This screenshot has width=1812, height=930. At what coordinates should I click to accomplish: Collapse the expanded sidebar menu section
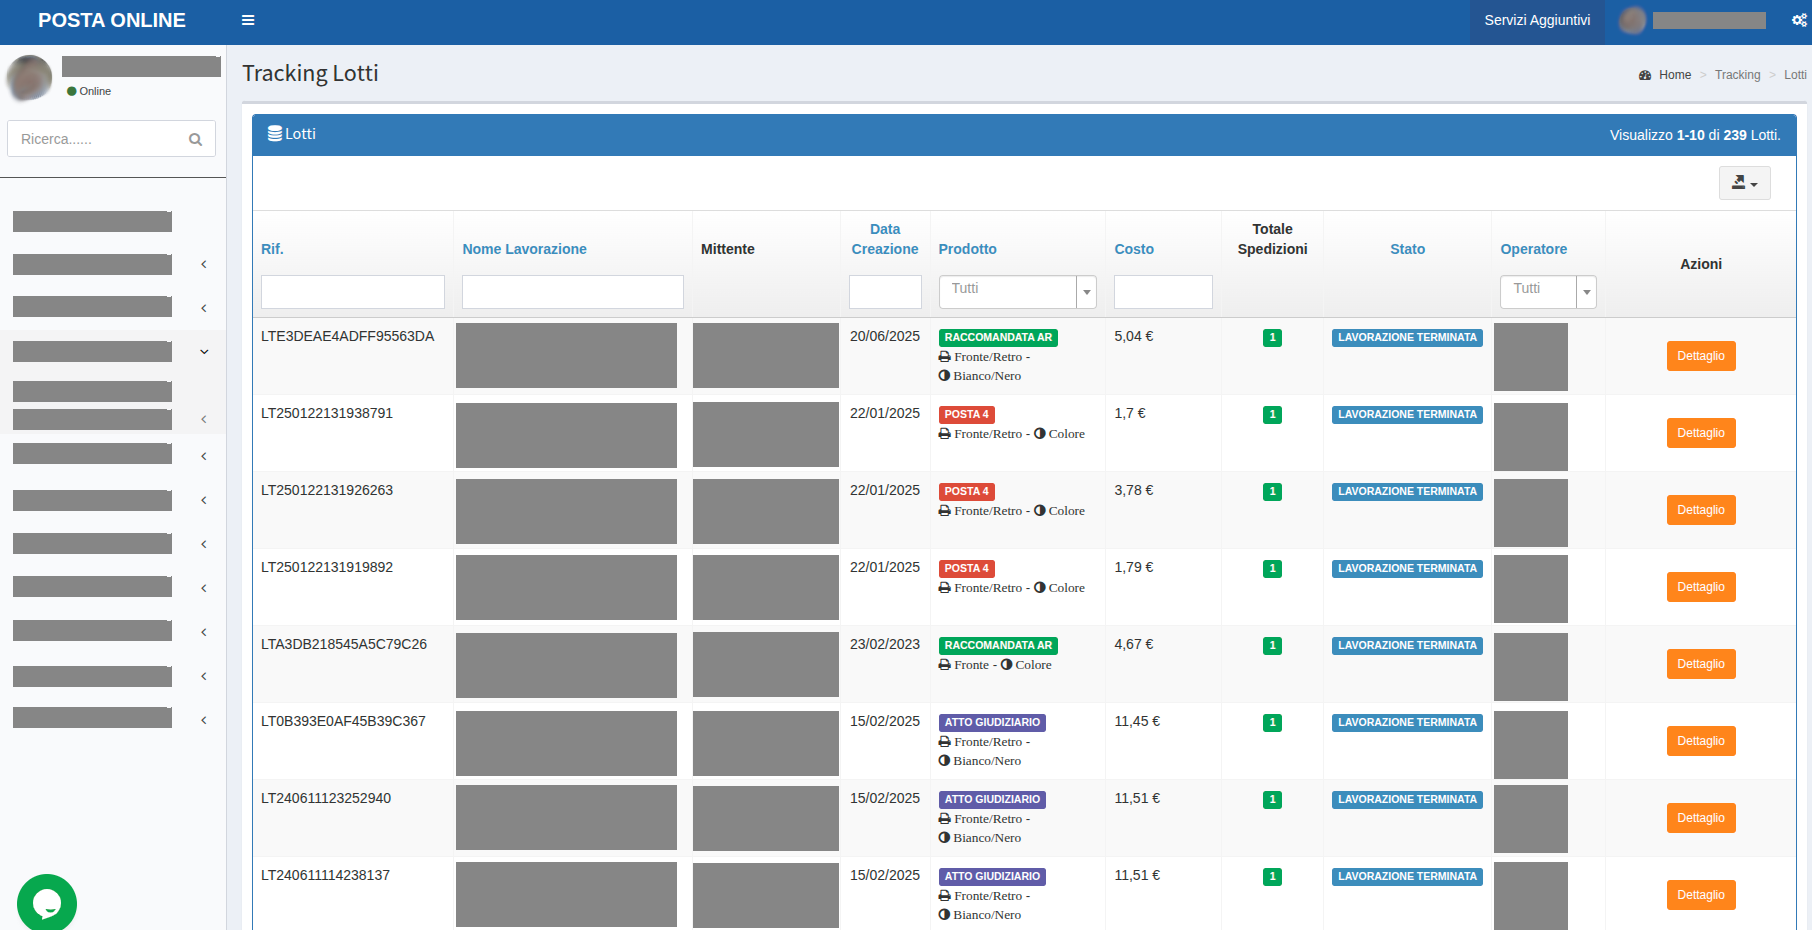point(204,351)
